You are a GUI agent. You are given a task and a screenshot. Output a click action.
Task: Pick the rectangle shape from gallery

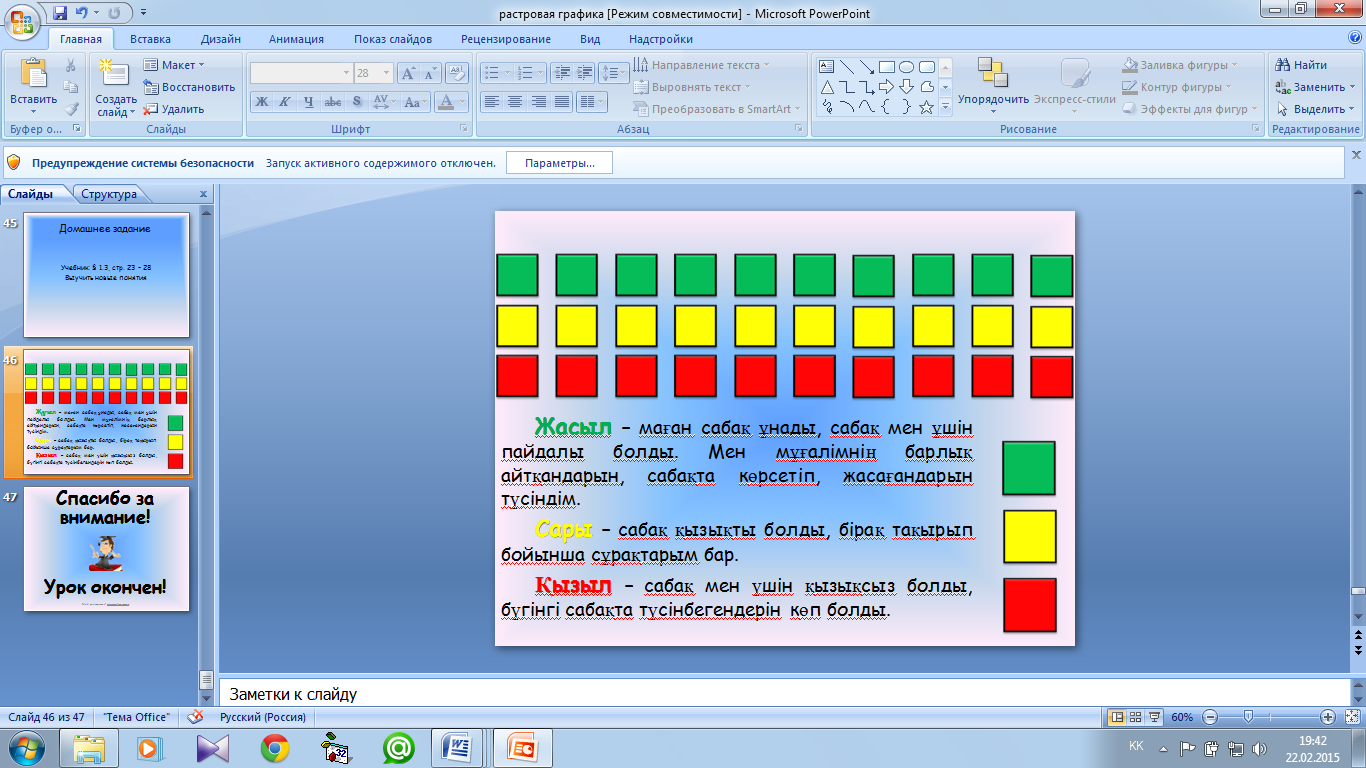[x=887, y=67]
